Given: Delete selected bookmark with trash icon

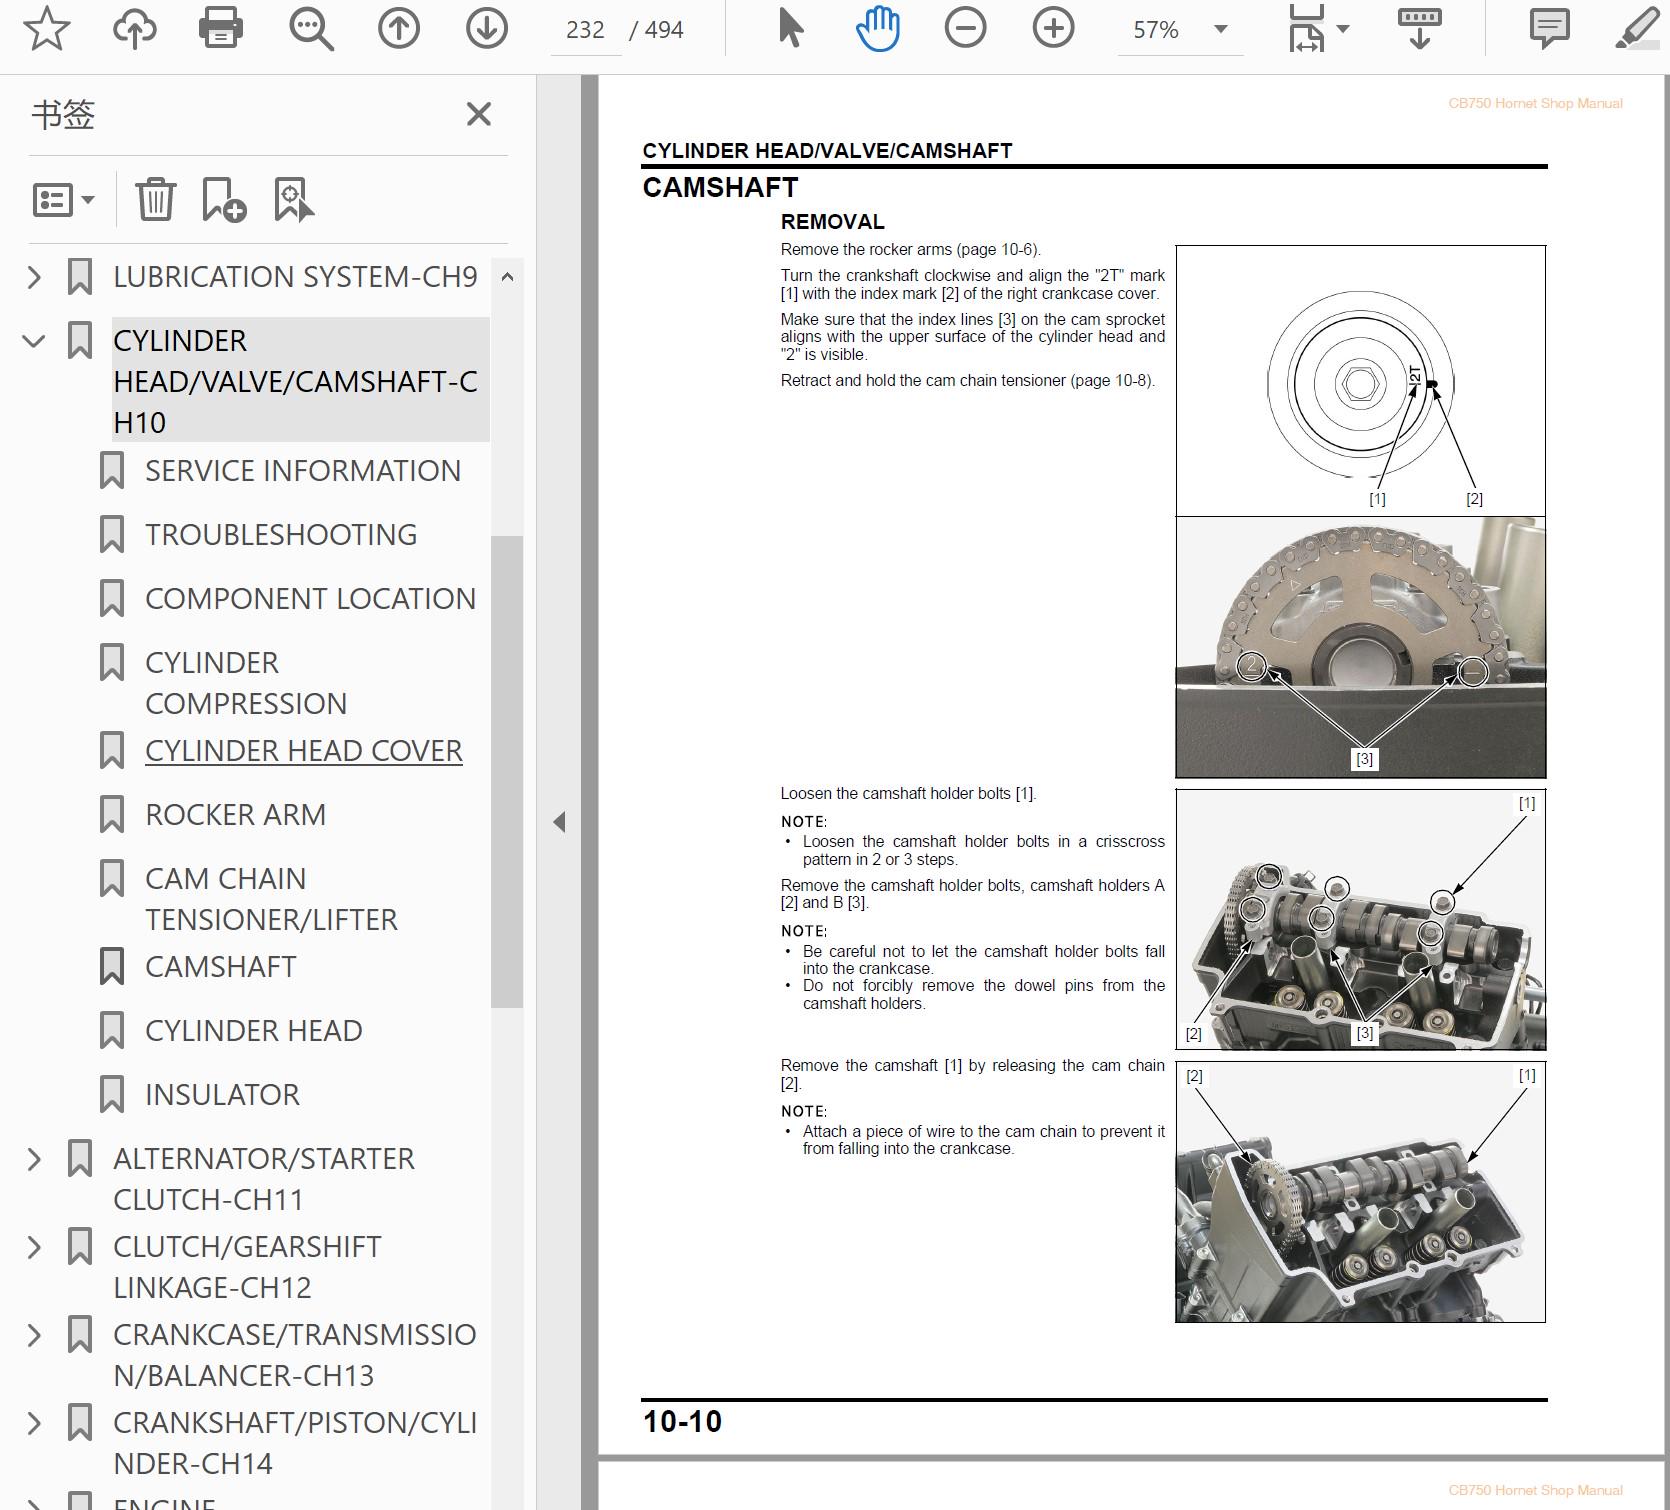Looking at the screenshot, I should (156, 199).
